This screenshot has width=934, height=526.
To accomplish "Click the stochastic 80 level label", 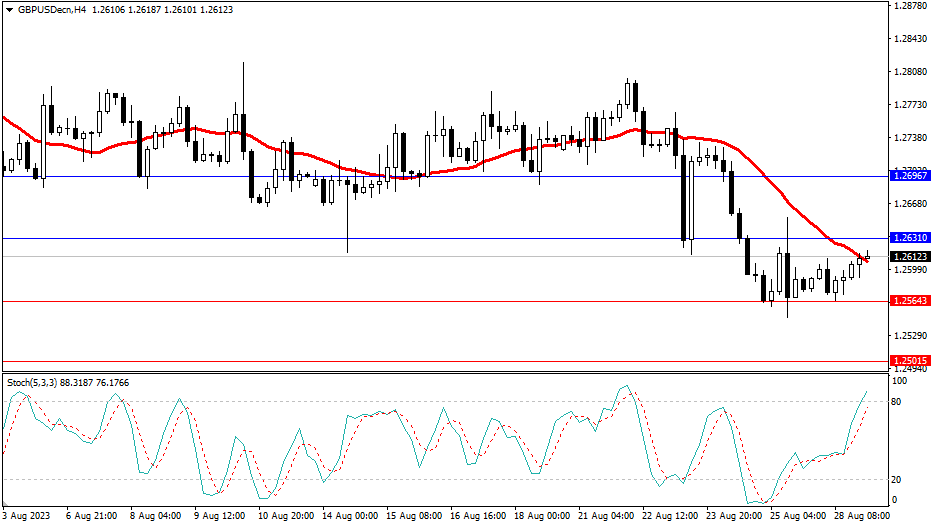I will click(x=898, y=402).
